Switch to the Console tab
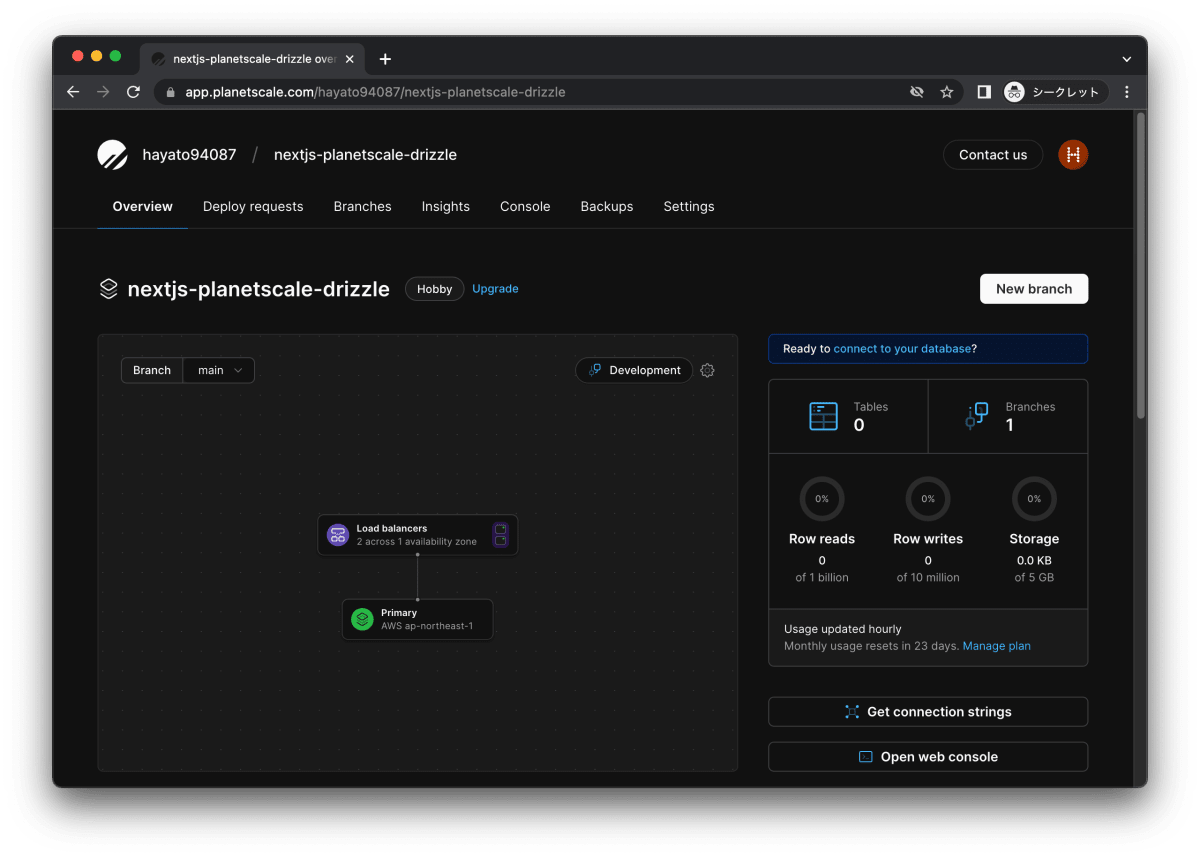The image size is (1200, 857). coord(525,207)
